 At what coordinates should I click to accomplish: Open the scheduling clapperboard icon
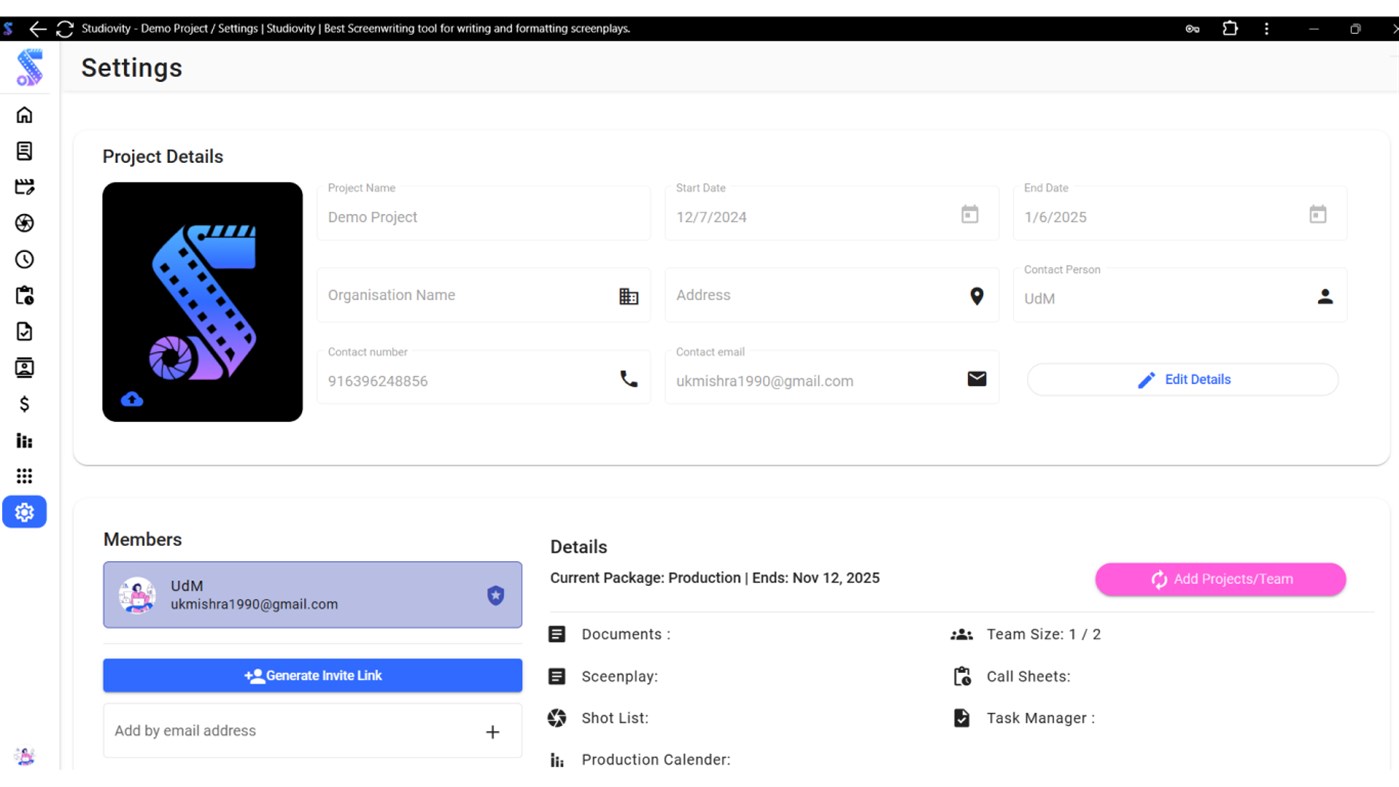(25, 187)
